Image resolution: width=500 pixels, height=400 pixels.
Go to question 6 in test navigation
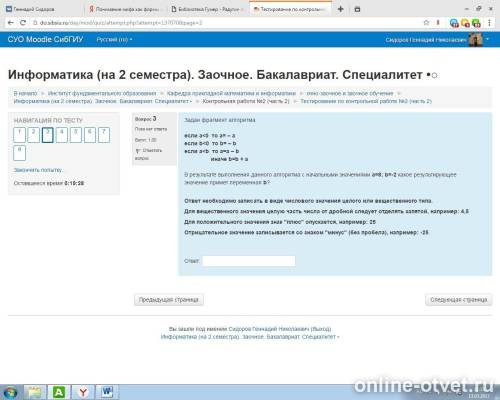coord(90,135)
